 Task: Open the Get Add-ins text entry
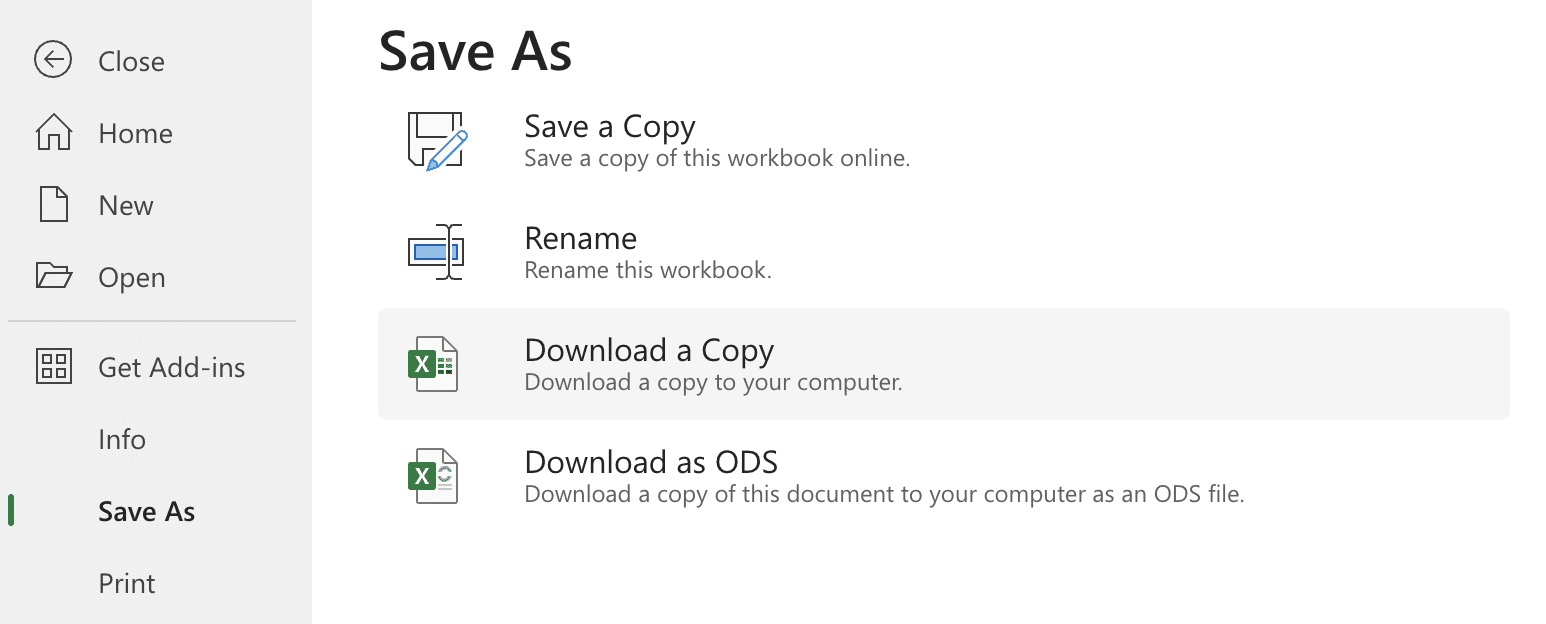pos(171,368)
